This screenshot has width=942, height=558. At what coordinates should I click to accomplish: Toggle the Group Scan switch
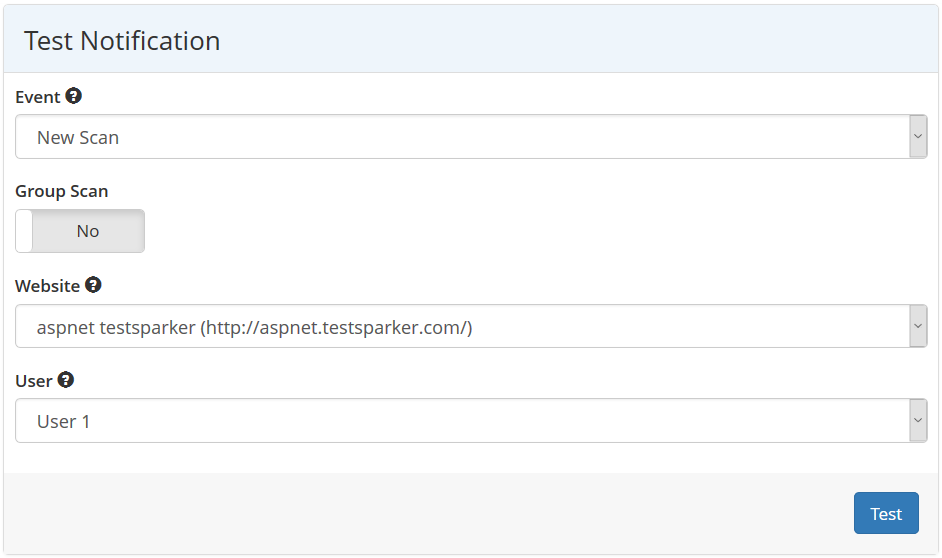coord(80,231)
